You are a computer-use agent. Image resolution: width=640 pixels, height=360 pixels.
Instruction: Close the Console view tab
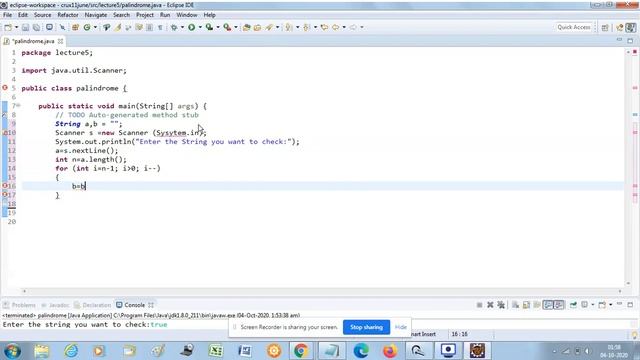click(151, 305)
